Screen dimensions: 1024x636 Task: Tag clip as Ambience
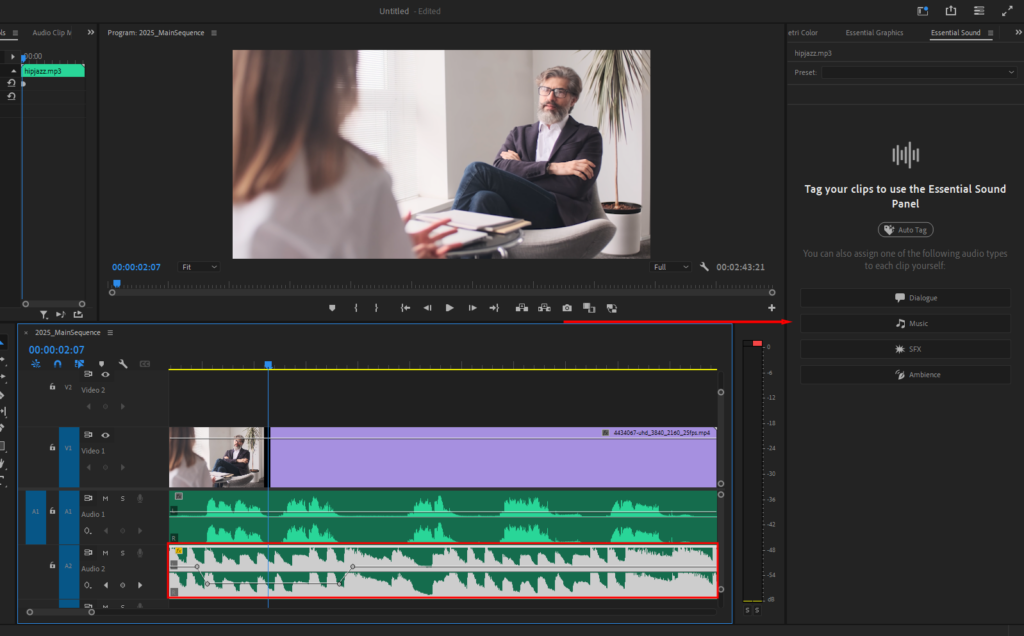click(905, 375)
